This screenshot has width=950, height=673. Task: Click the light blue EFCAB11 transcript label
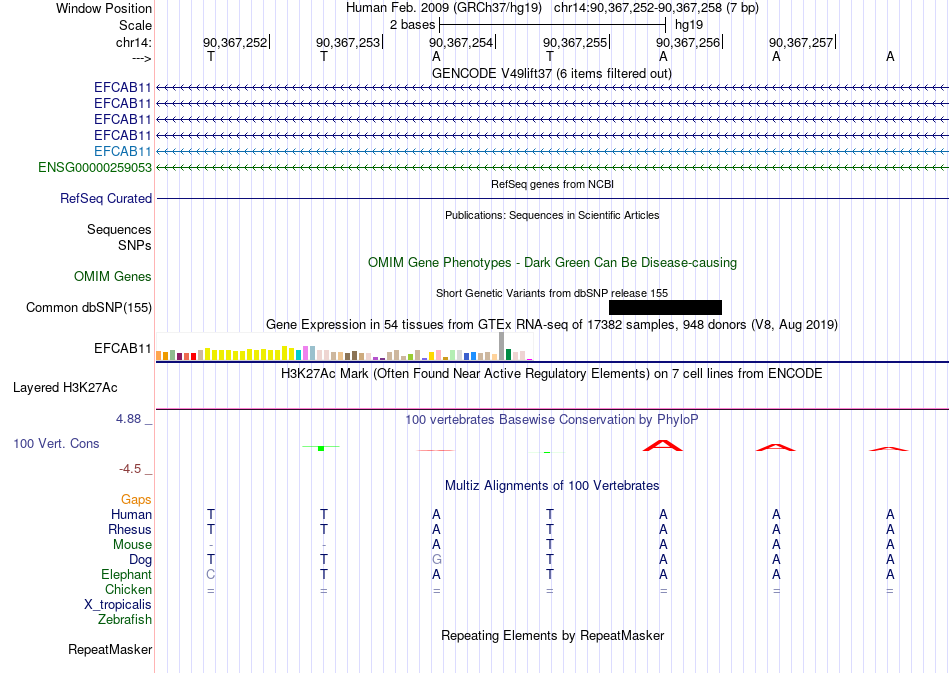[x=122, y=151]
